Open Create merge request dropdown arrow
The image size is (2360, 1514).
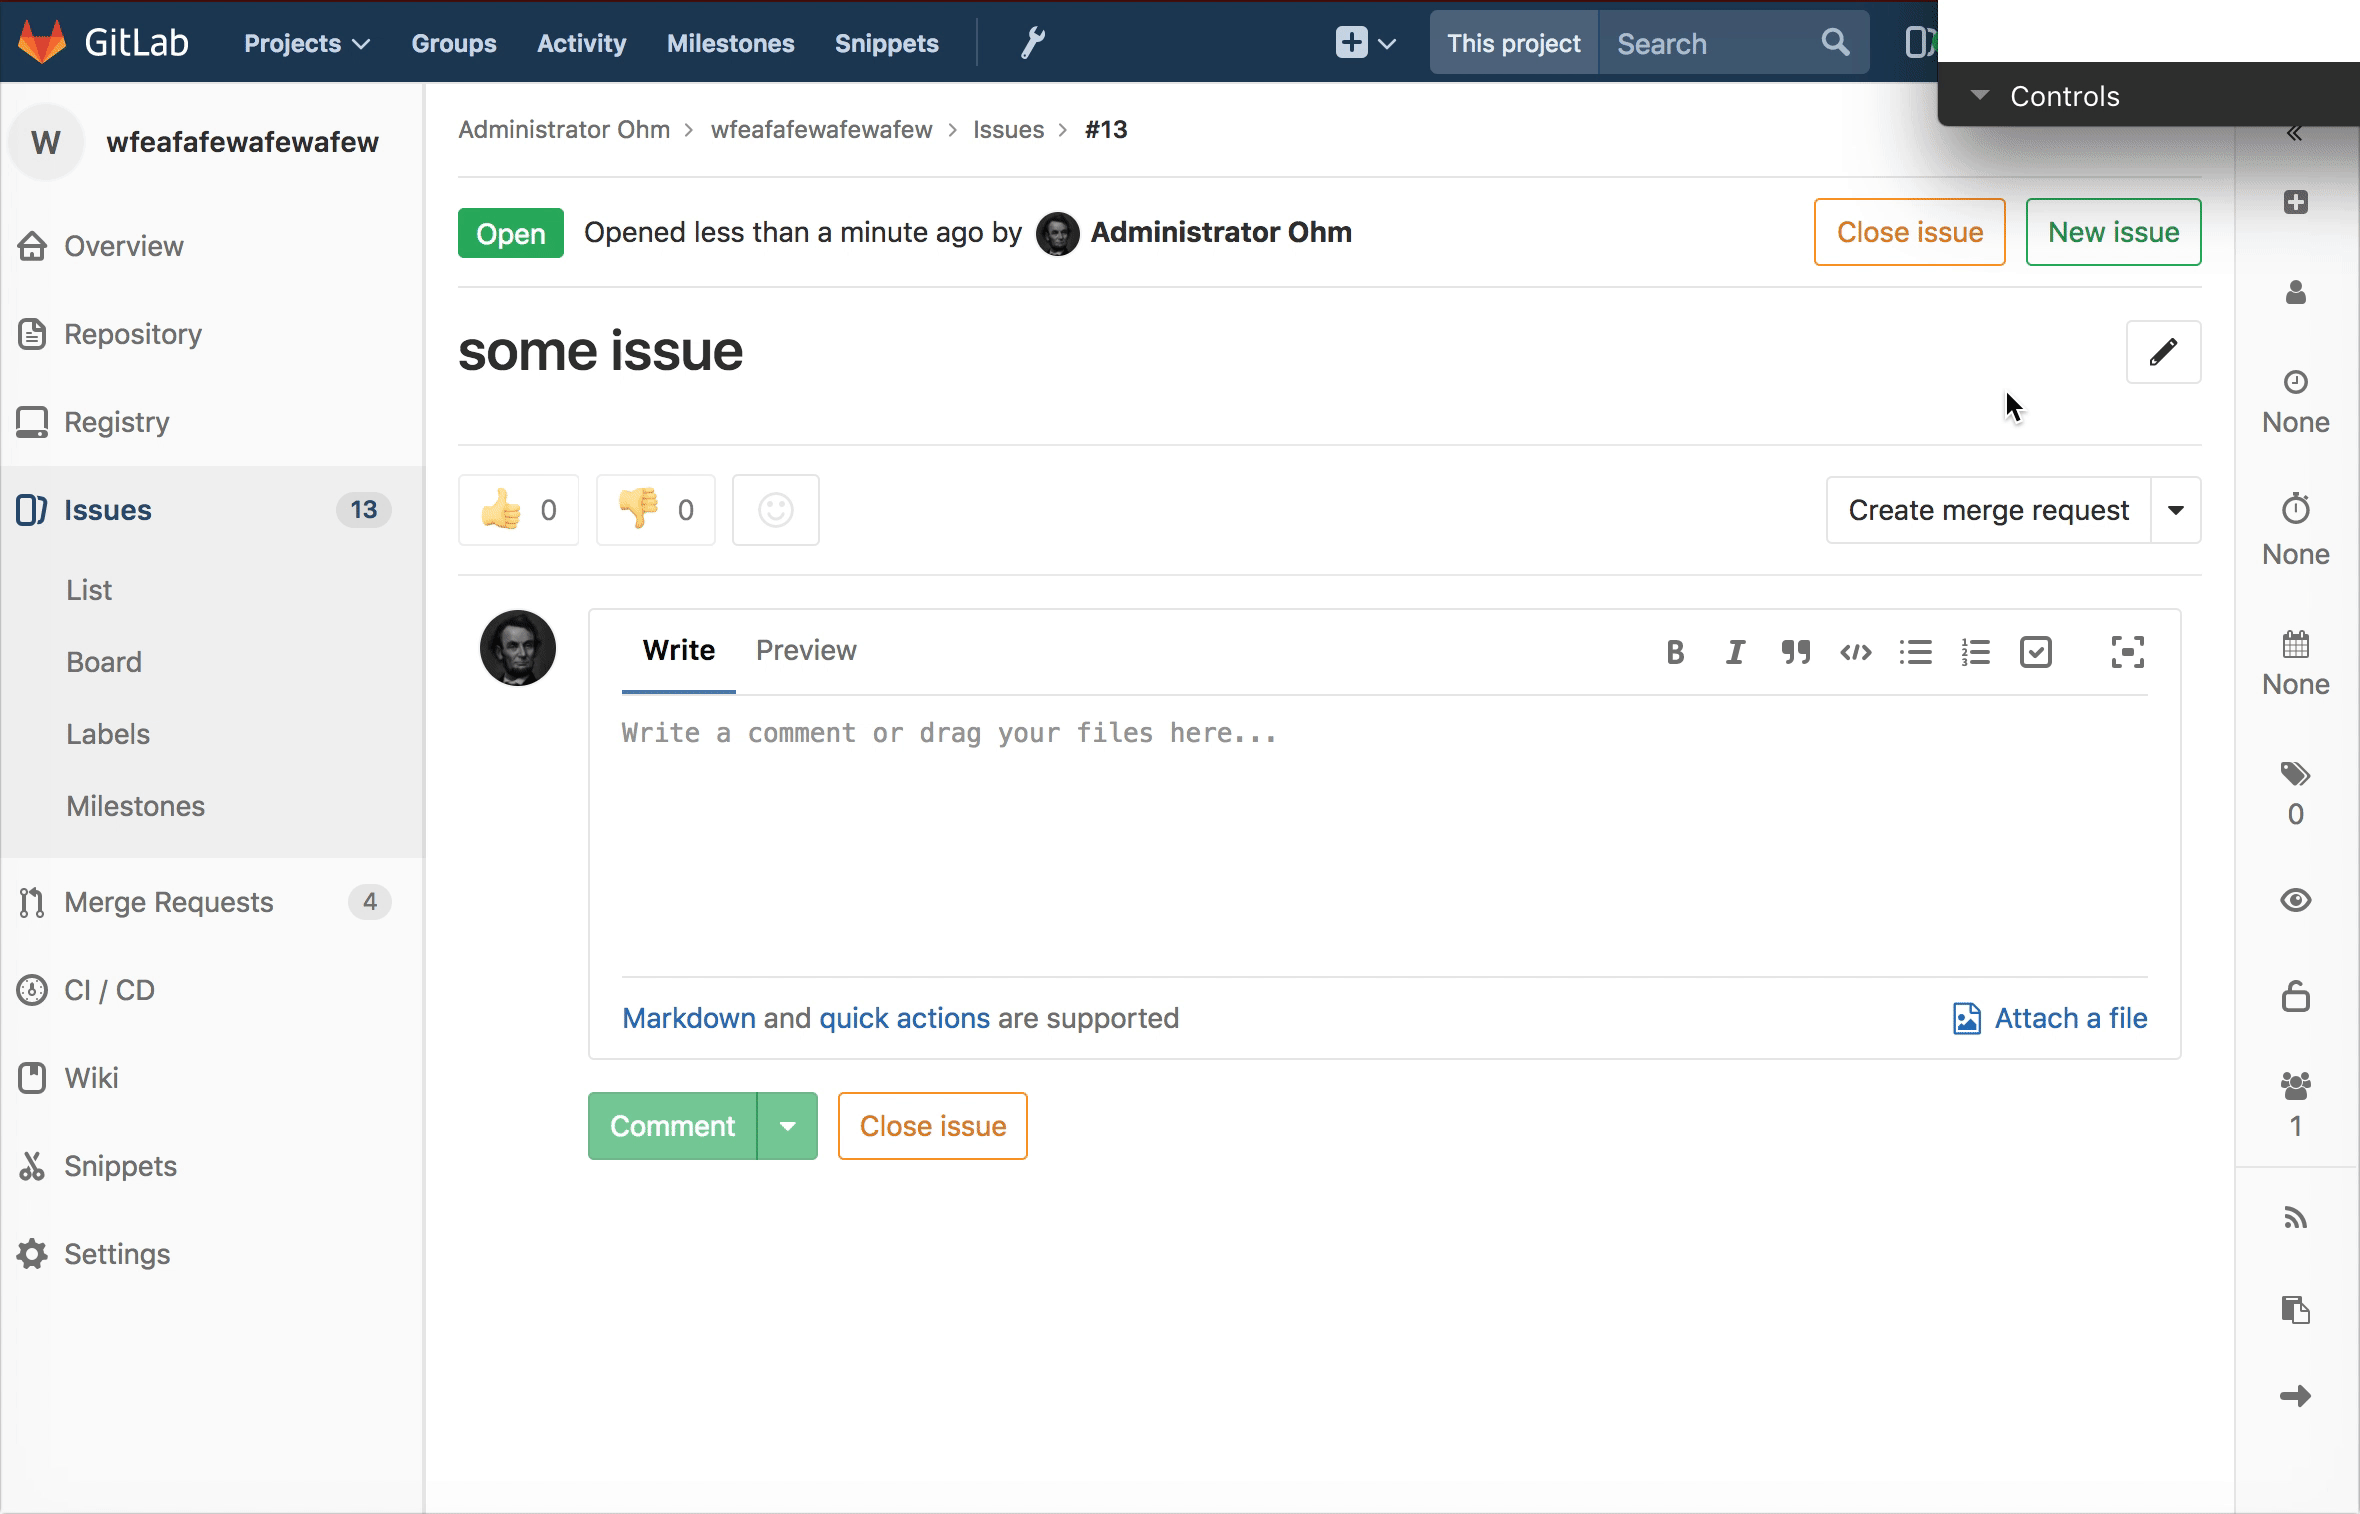(2175, 510)
